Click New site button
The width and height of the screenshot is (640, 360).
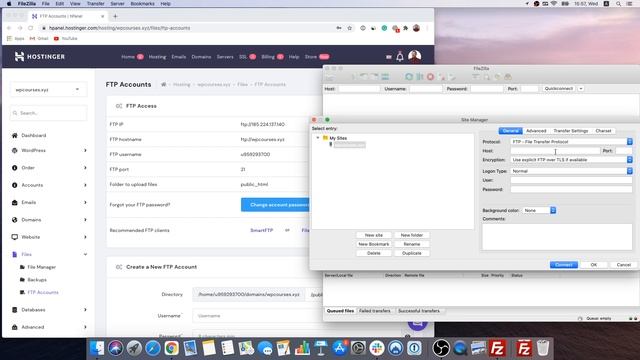click(373, 235)
